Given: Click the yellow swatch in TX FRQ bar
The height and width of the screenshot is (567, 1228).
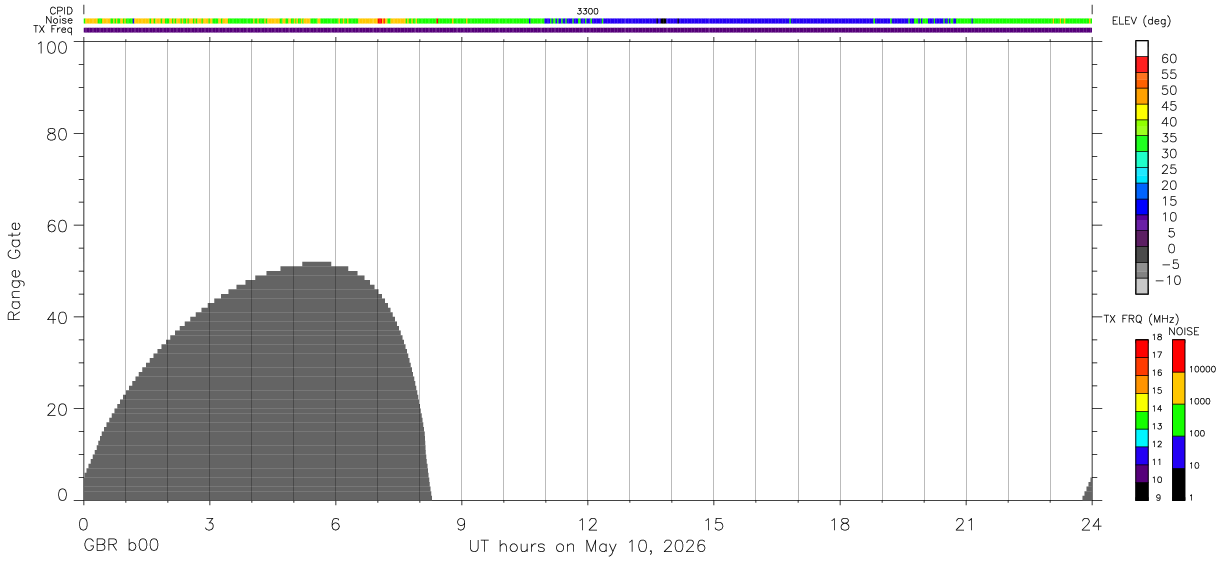Looking at the screenshot, I should [x=1142, y=402].
